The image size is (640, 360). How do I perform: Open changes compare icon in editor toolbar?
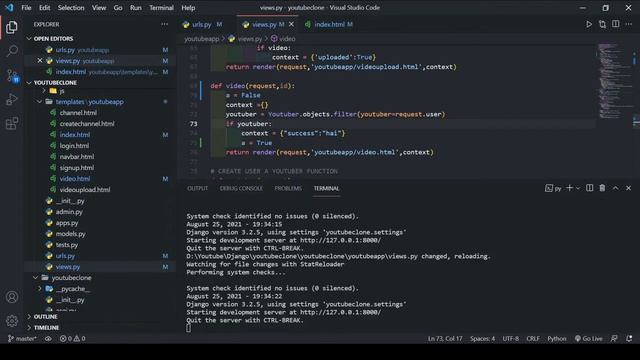coord(602,24)
